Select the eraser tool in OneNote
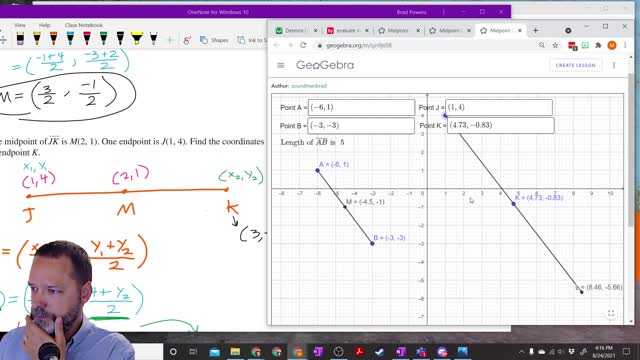 pyautogui.click(x=20, y=39)
